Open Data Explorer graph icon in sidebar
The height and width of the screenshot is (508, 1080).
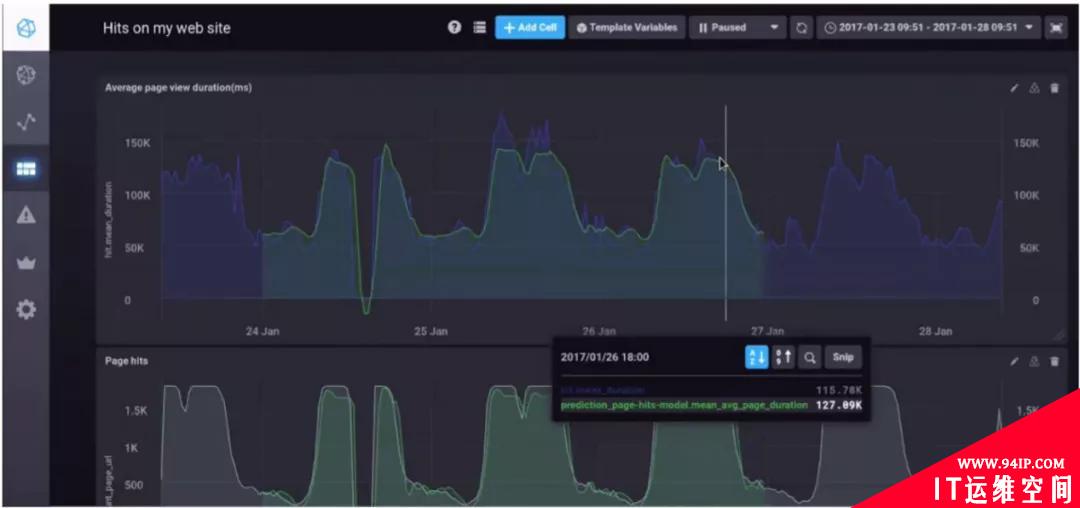click(25, 123)
